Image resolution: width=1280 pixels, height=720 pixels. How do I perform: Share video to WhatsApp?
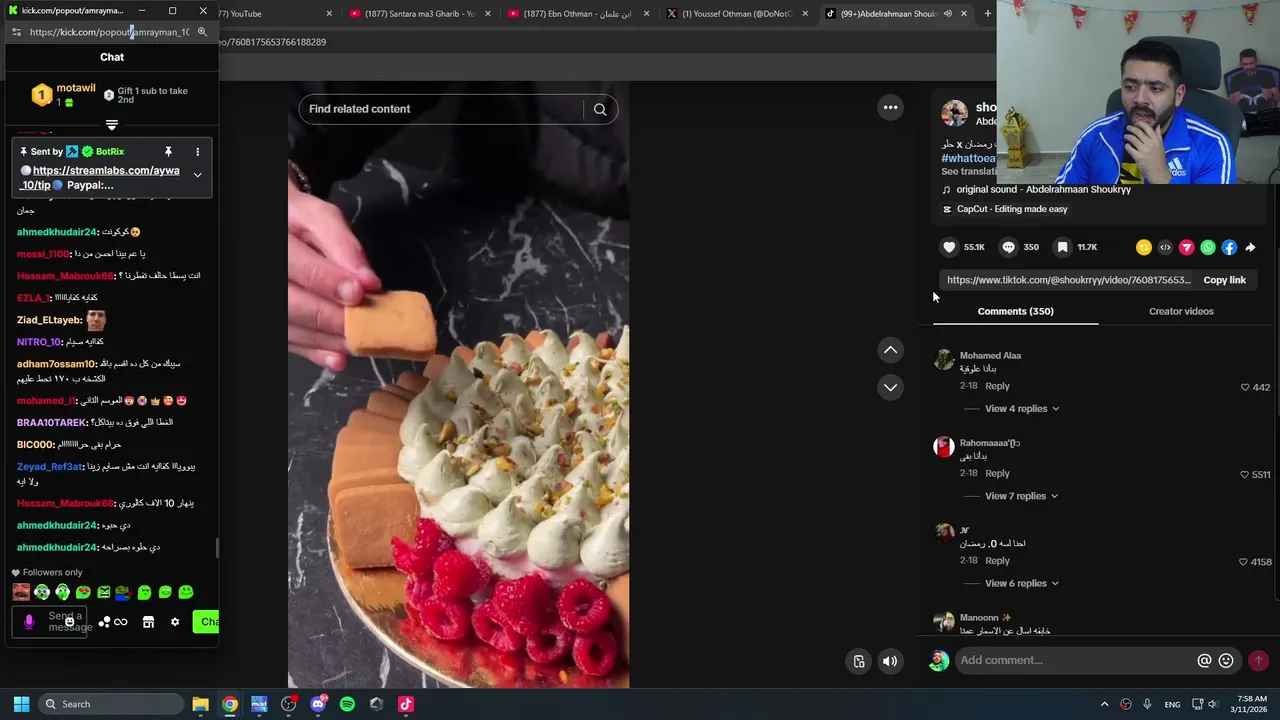click(1208, 247)
